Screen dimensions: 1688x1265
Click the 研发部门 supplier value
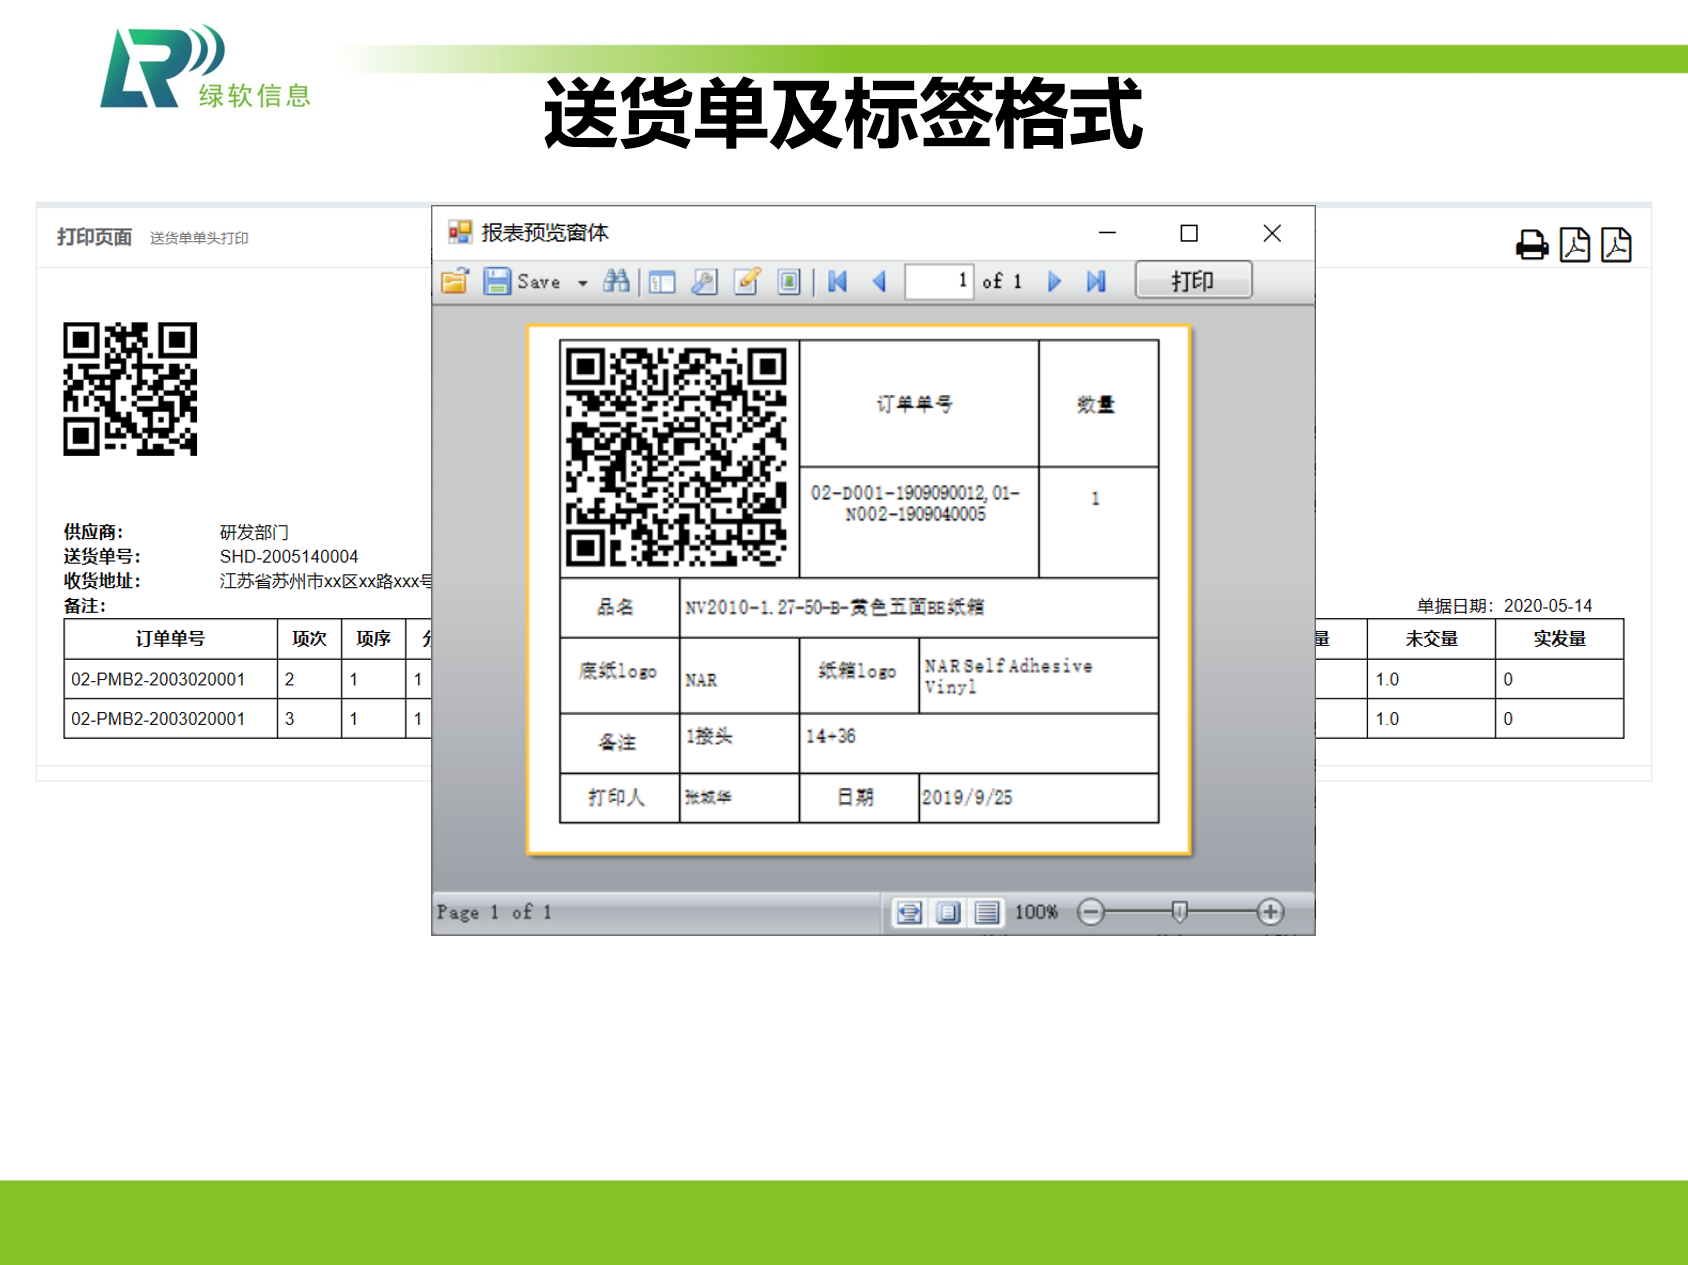[254, 532]
